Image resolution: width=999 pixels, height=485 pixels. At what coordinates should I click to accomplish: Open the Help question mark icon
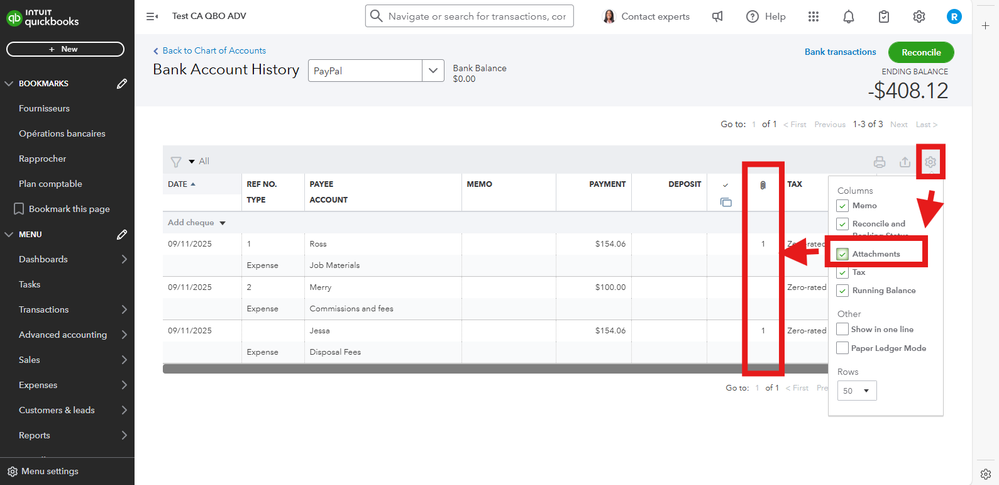tap(752, 17)
